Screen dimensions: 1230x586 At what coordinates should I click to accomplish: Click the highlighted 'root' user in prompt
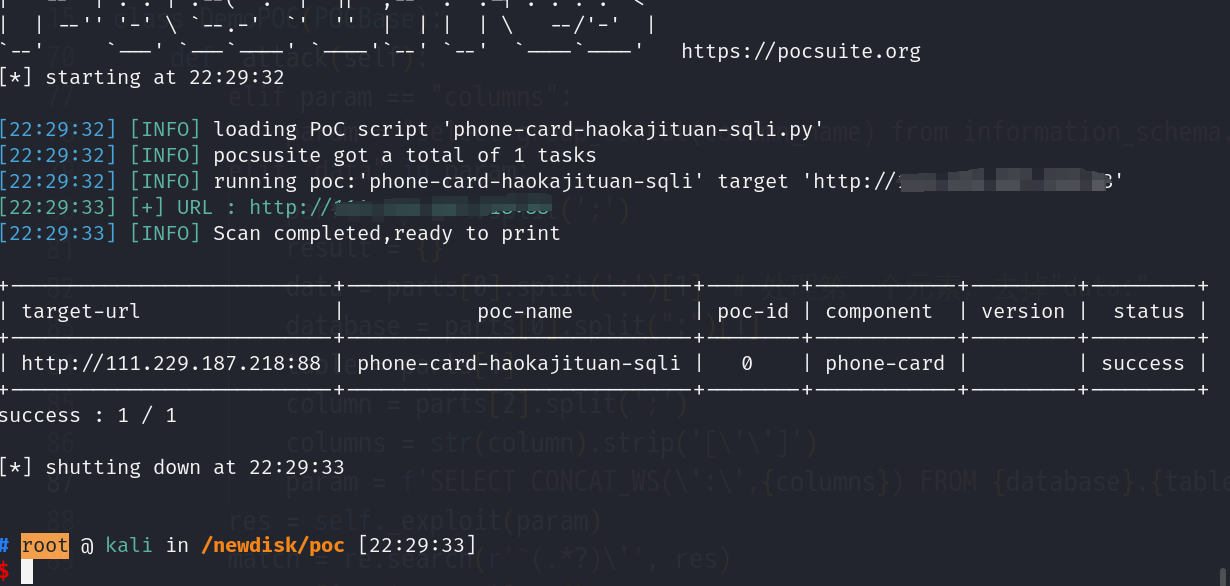[45, 545]
